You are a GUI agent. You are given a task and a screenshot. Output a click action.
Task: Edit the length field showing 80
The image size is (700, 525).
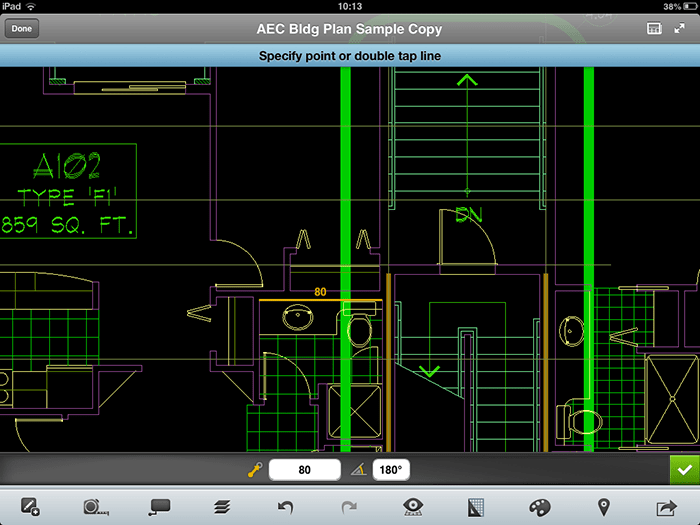304,470
